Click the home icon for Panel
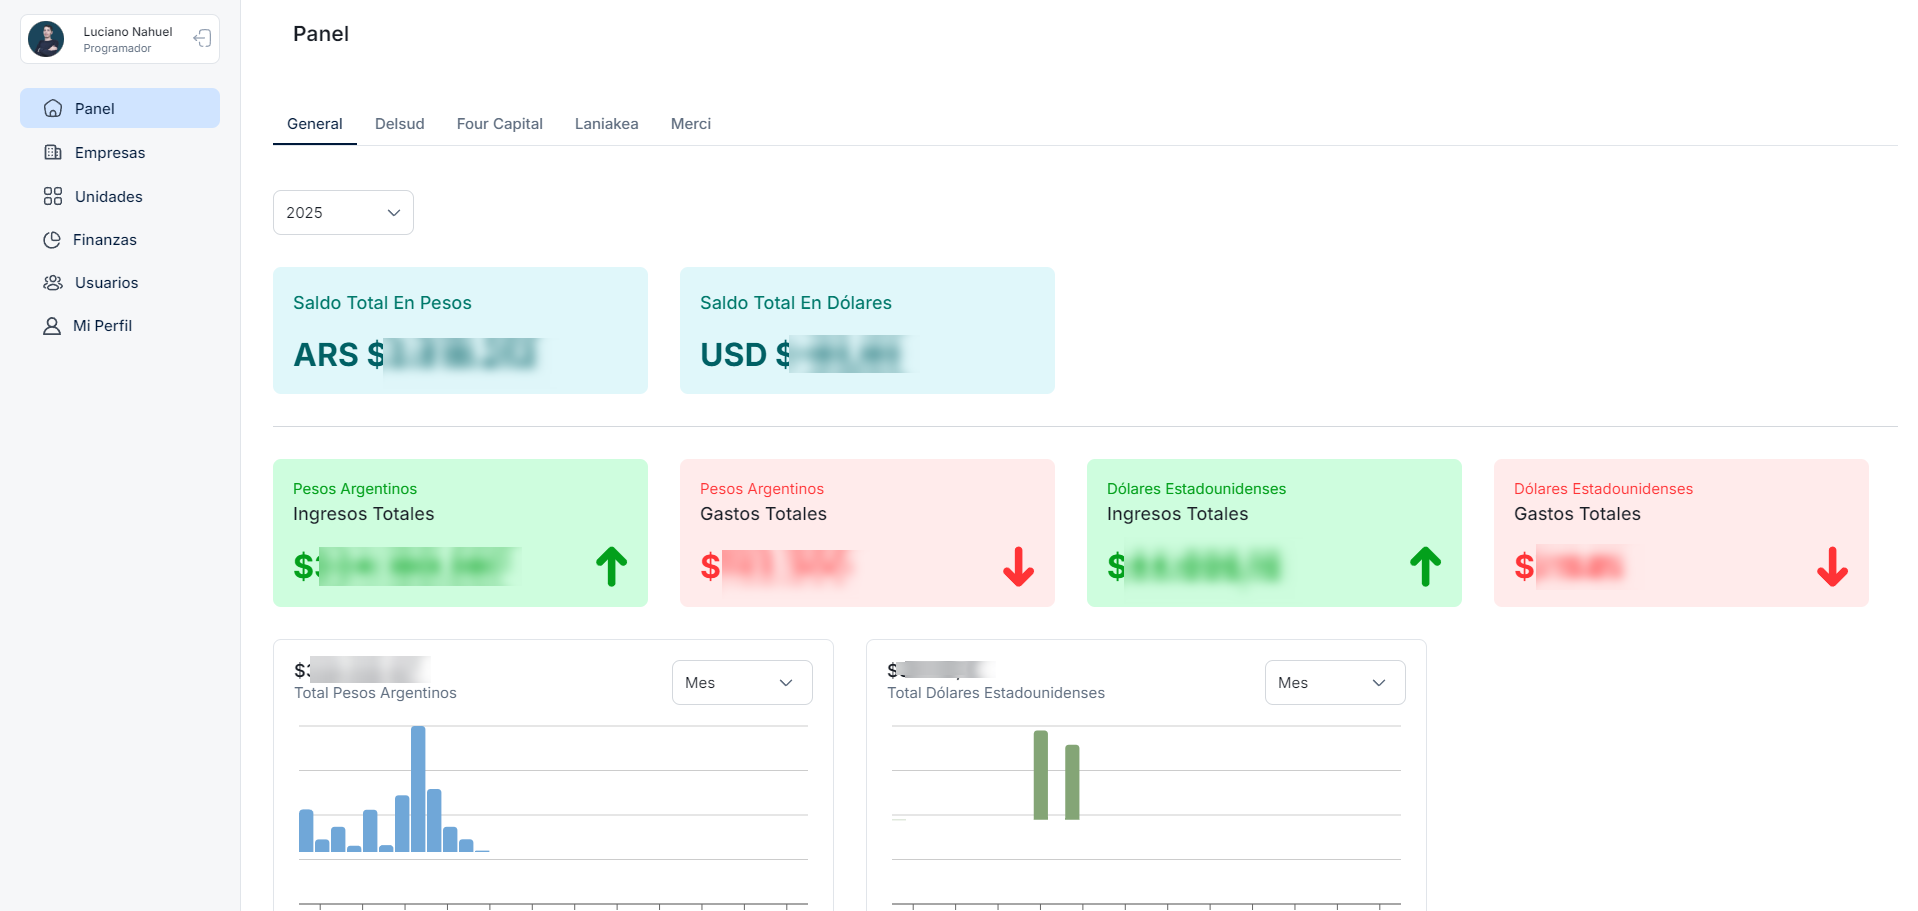 pos(53,109)
